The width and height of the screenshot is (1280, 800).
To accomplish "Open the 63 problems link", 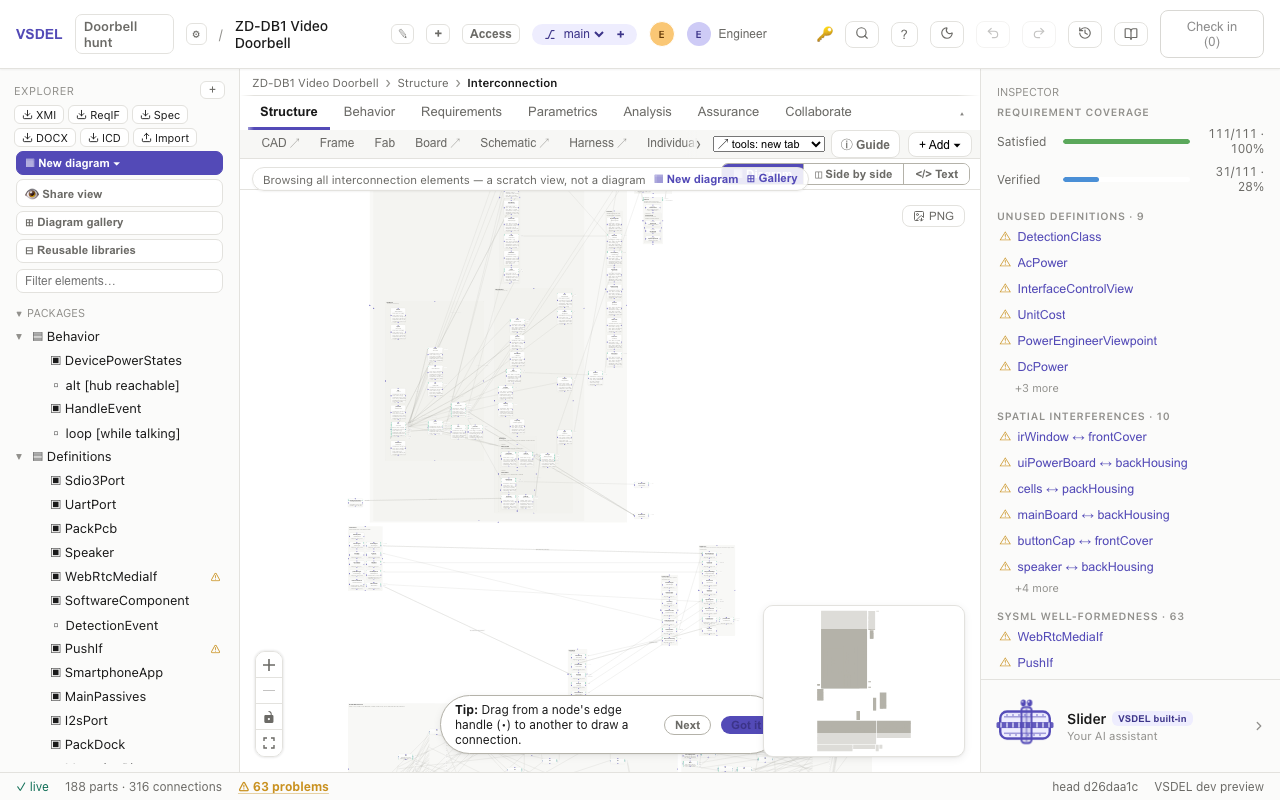I will tap(283, 787).
